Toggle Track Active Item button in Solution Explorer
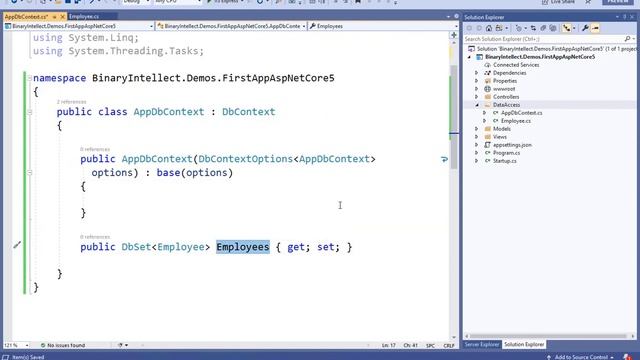This screenshot has width=640, height=360. [x=567, y=28]
